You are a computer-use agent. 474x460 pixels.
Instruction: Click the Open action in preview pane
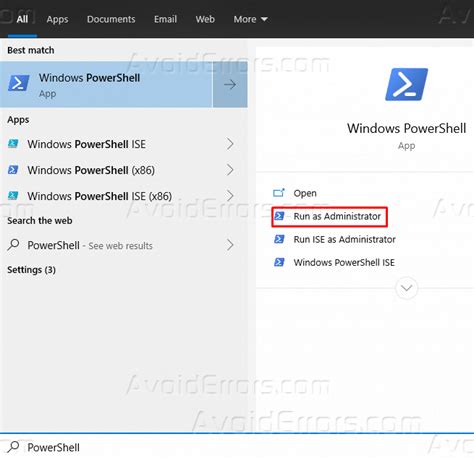pos(305,193)
